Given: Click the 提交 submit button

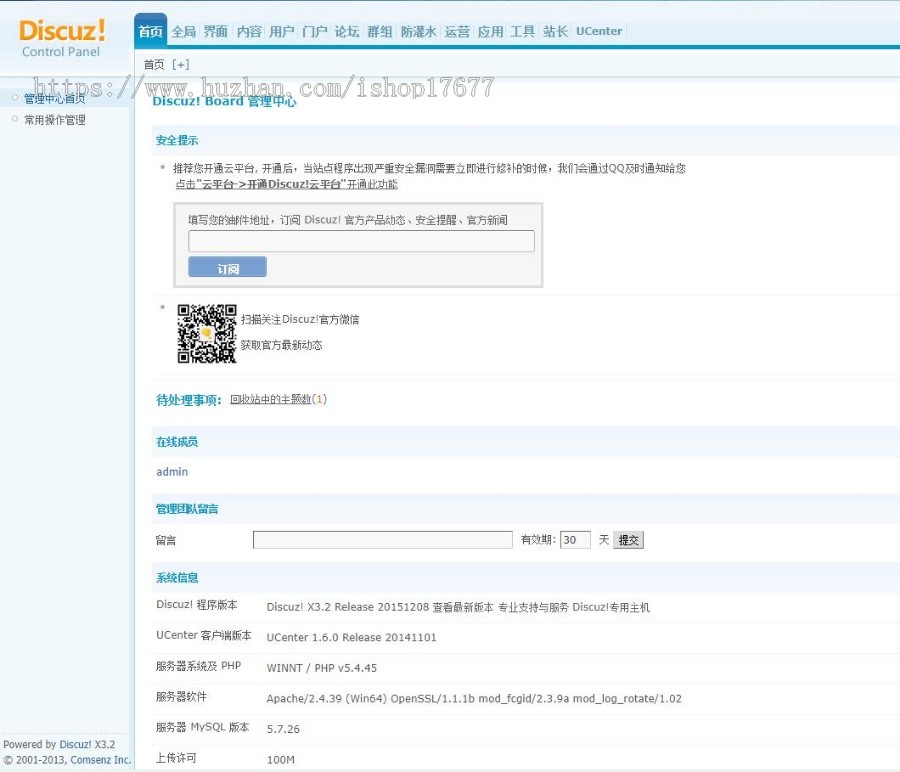Looking at the screenshot, I should click(629, 540).
